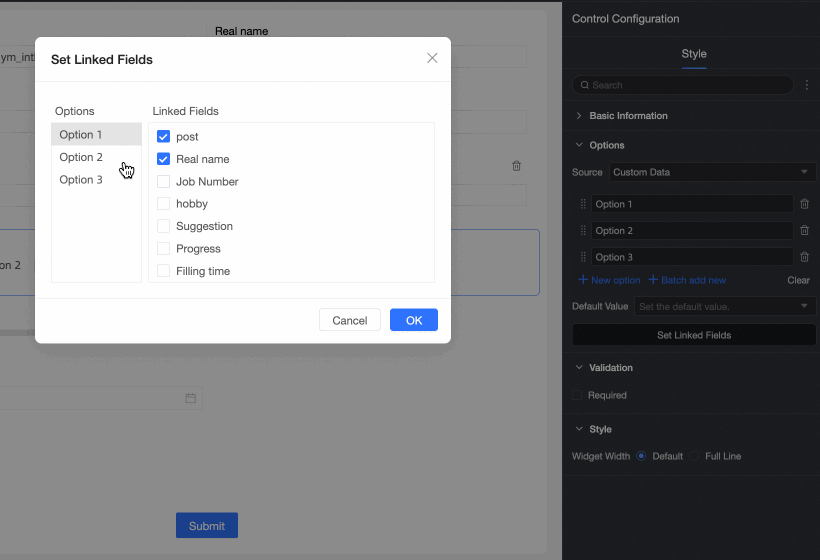Click Batch add new link
The width and height of the screenshot is (820, 560).
(x=687, y=280)
